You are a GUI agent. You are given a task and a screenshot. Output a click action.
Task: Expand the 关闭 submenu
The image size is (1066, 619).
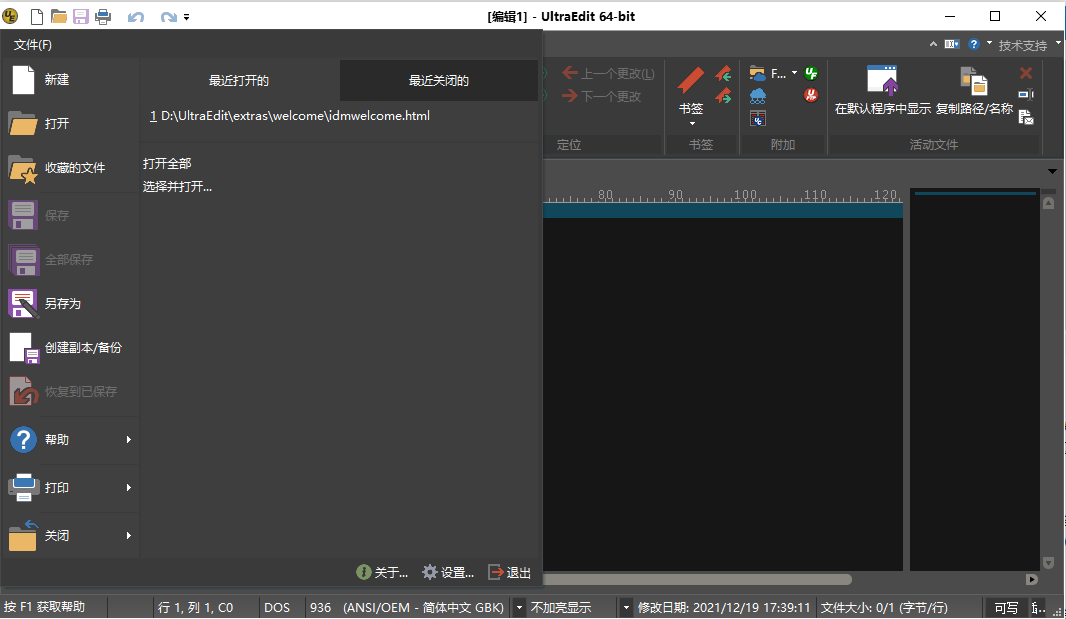[71, 535]
